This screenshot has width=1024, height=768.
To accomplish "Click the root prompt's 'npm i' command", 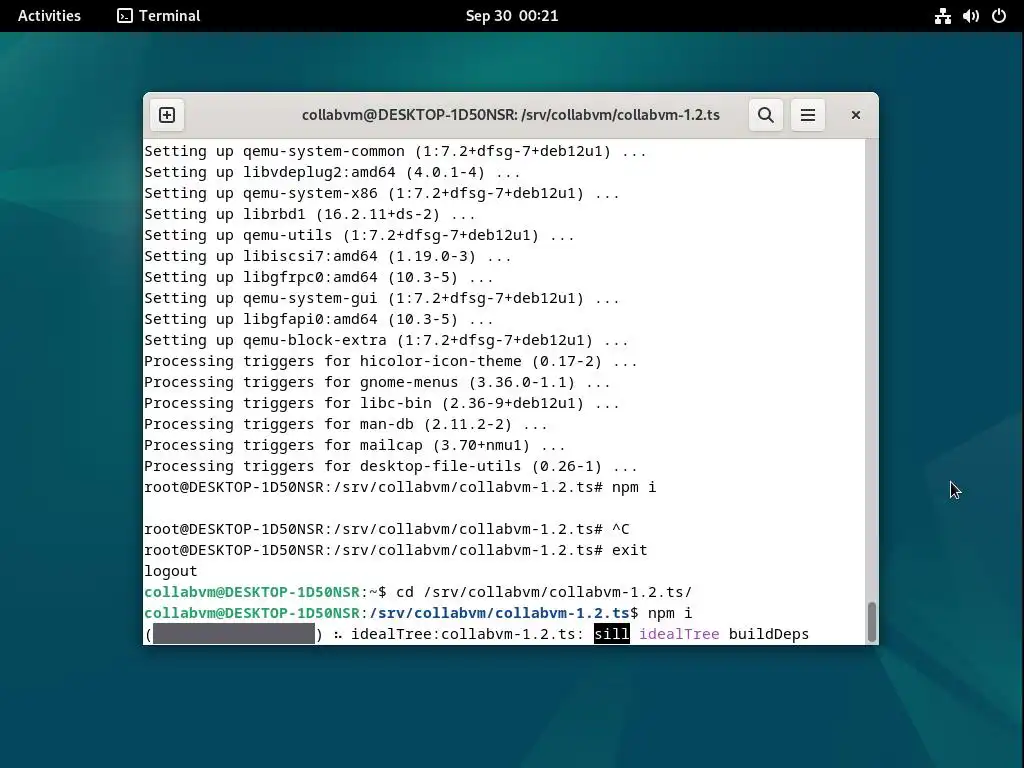I will tap(634, 487).
